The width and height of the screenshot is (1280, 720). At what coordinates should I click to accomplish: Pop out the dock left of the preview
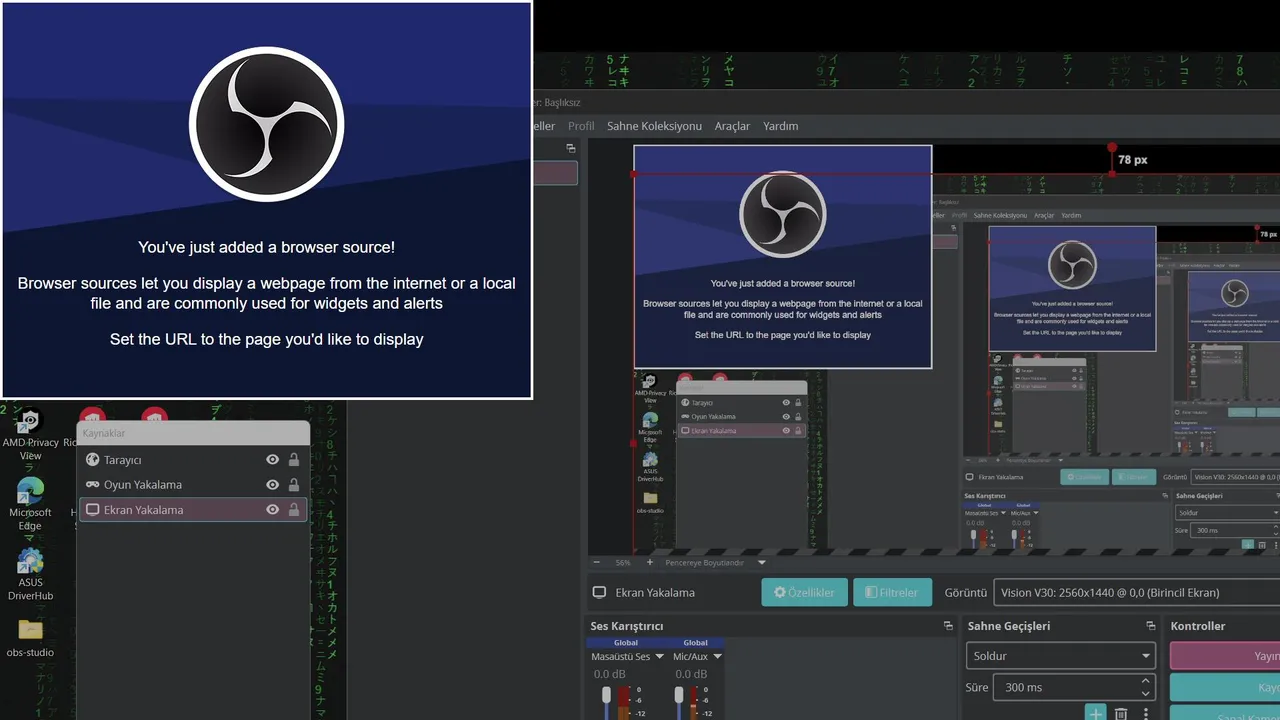pos(571,148)
